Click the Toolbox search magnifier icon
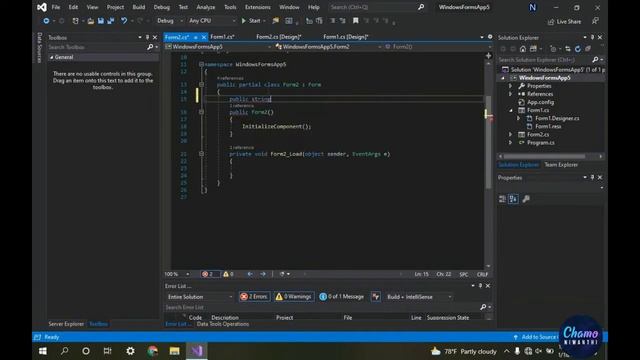This screenshot has width=640, height=360. (150, 47)
